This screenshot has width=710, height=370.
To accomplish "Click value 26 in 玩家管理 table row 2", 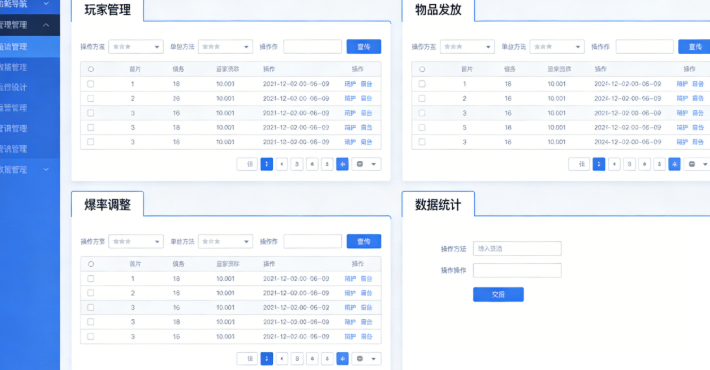I will 176,98.
